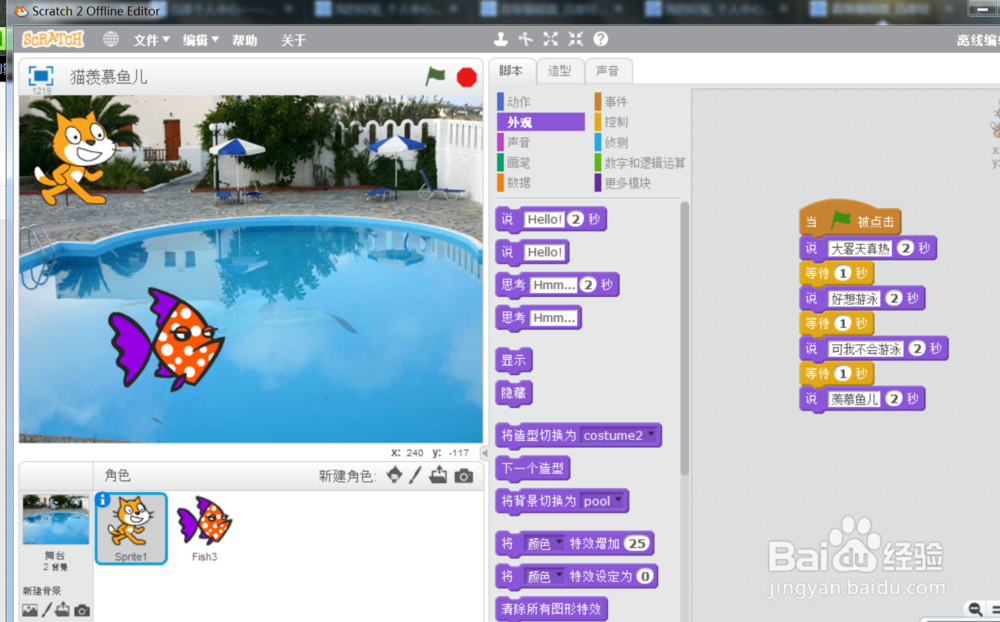Click the 当绿旗被点击 hat block

pos(849,219)
